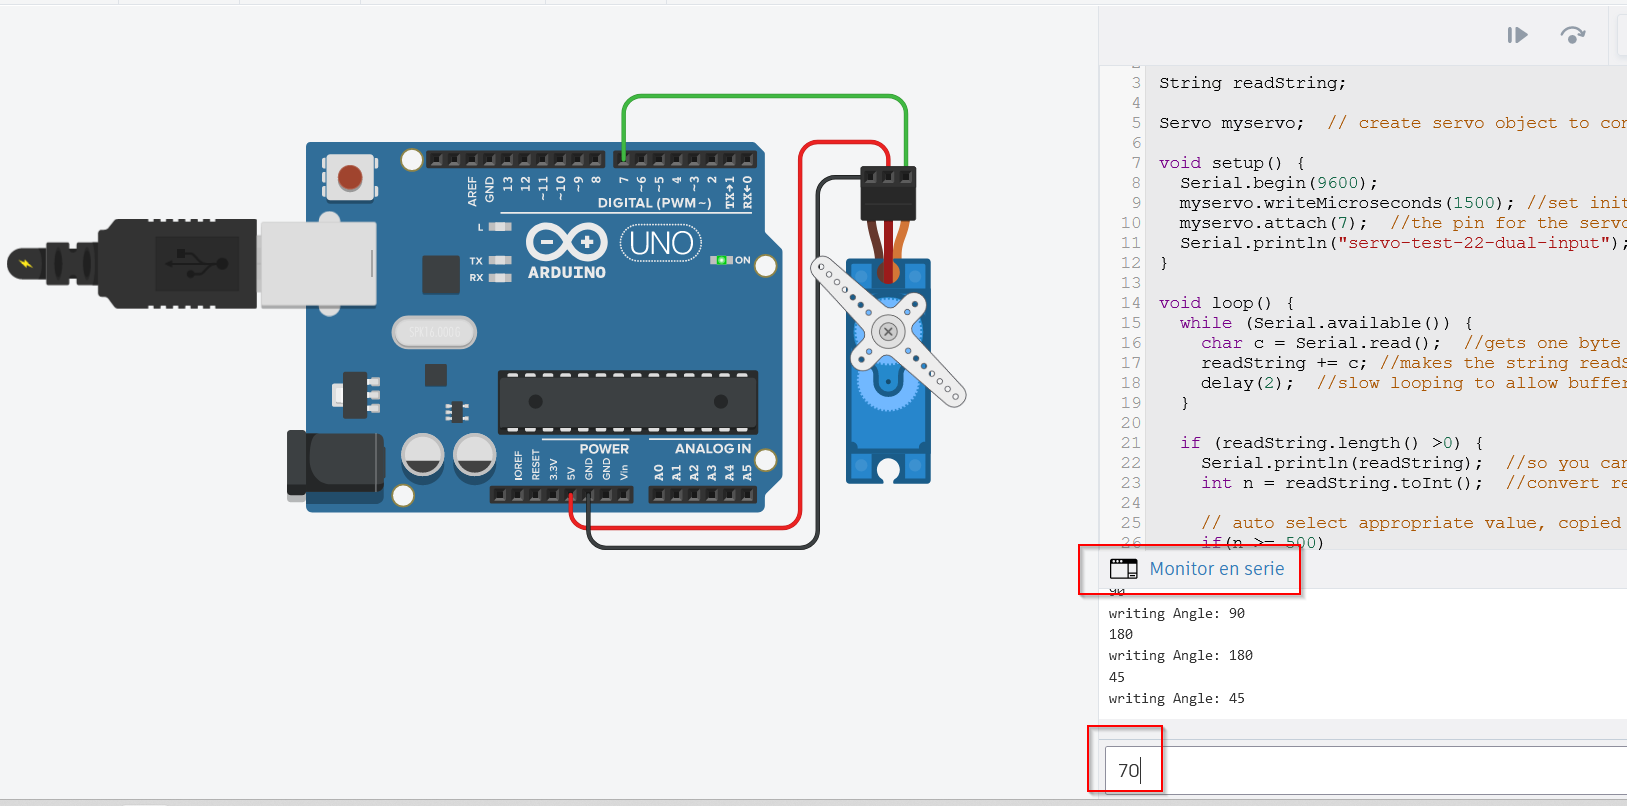The width and height of the screenshot is (1627, 806).
Task: Click the 16 MHz crystal oscillator
Action: click(x=434, y=332)
